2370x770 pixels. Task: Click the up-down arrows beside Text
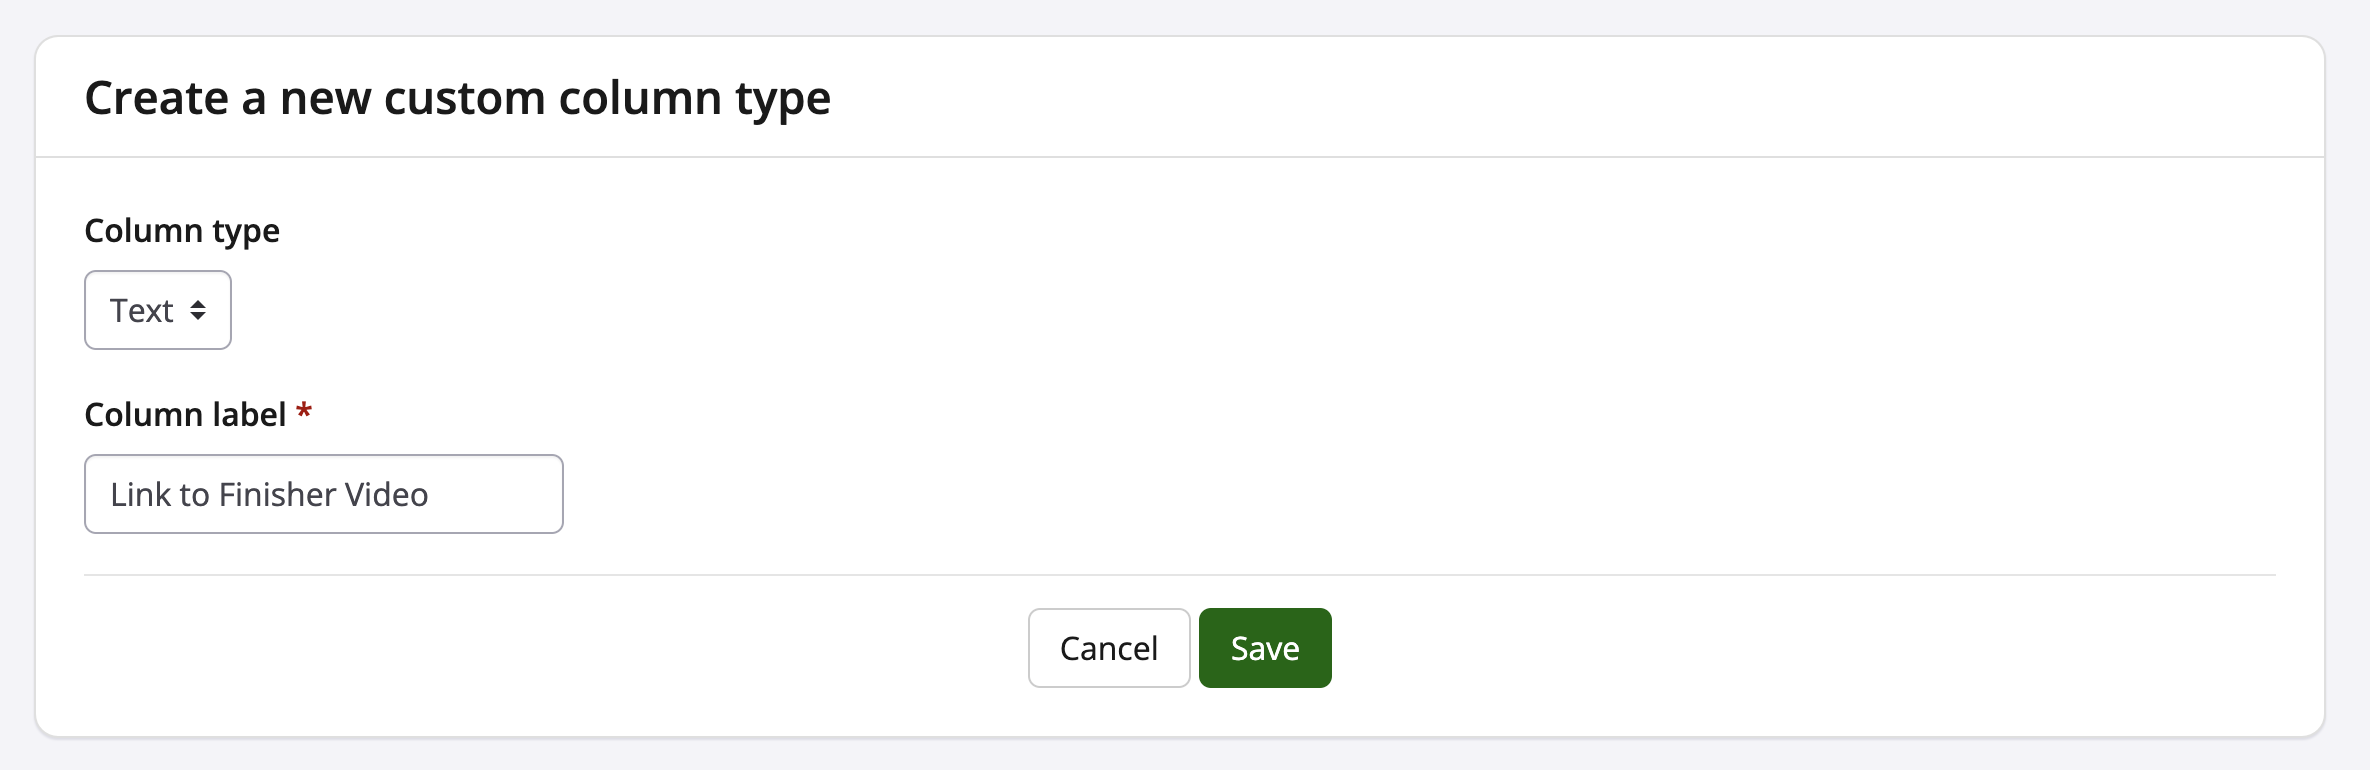coord(198,310)
